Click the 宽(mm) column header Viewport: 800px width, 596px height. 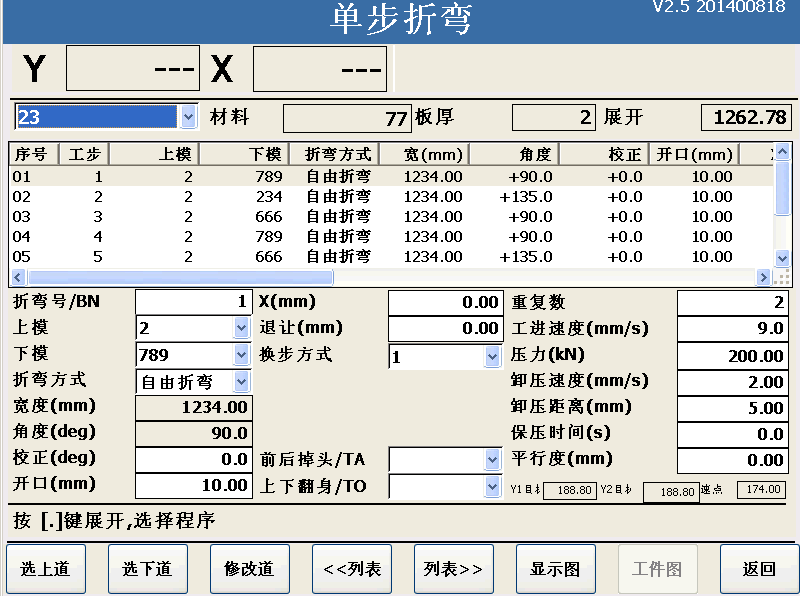(x=424, y=154)
